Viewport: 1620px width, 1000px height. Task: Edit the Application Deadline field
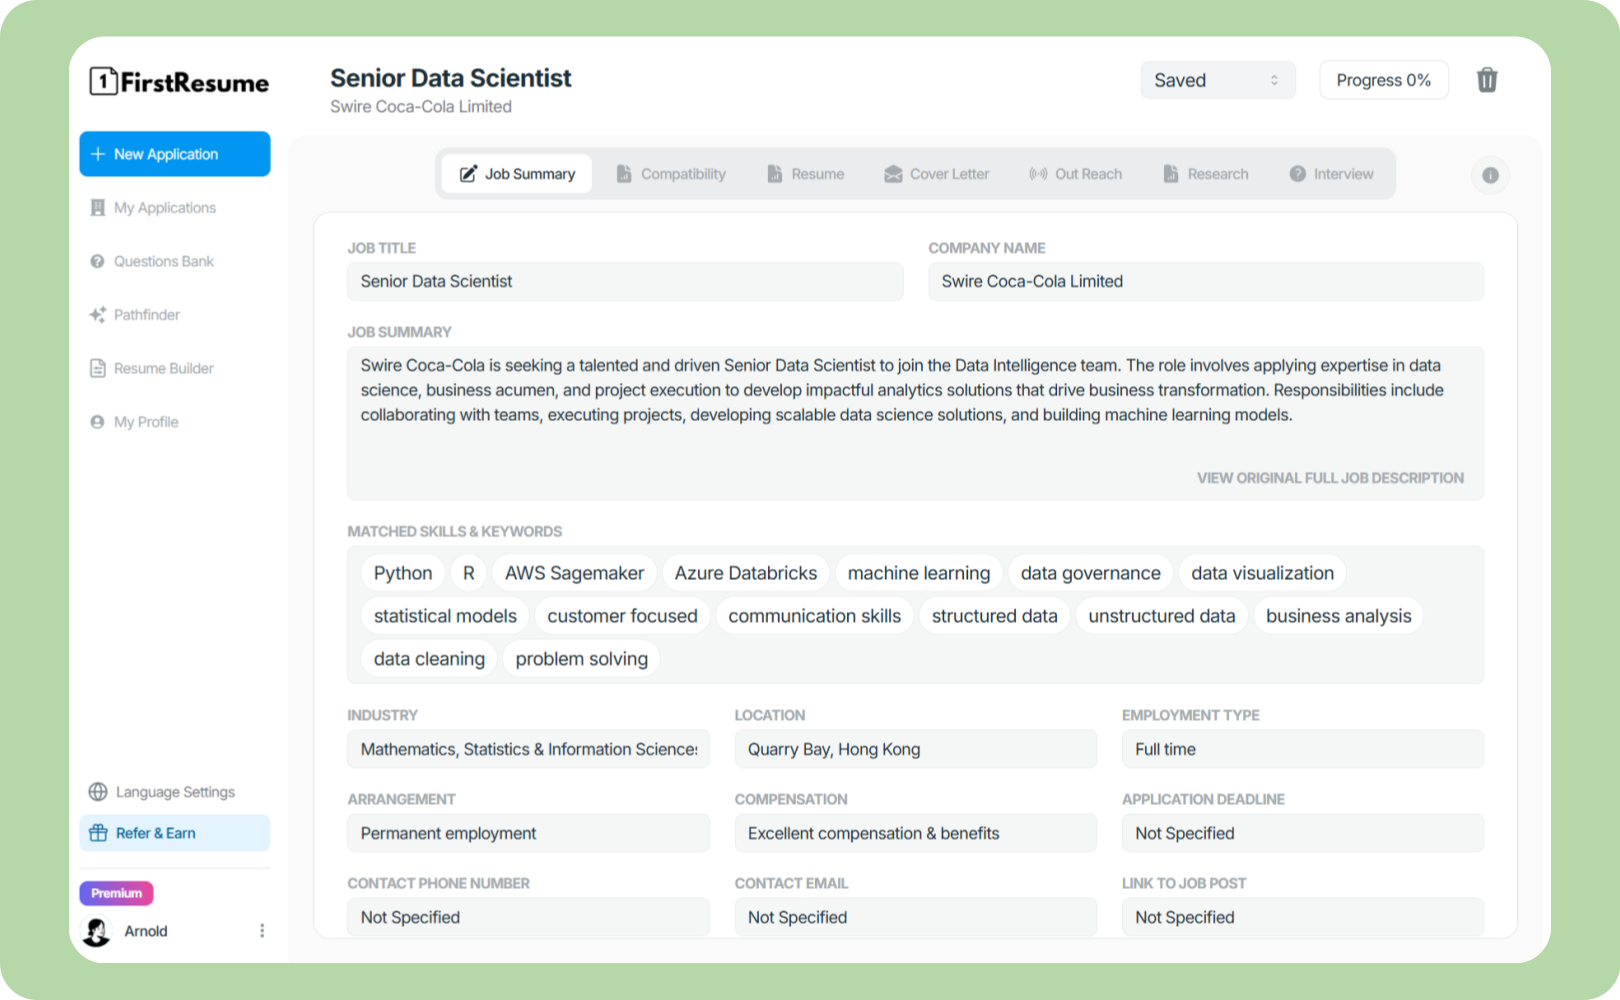(x=1303, y=833)
